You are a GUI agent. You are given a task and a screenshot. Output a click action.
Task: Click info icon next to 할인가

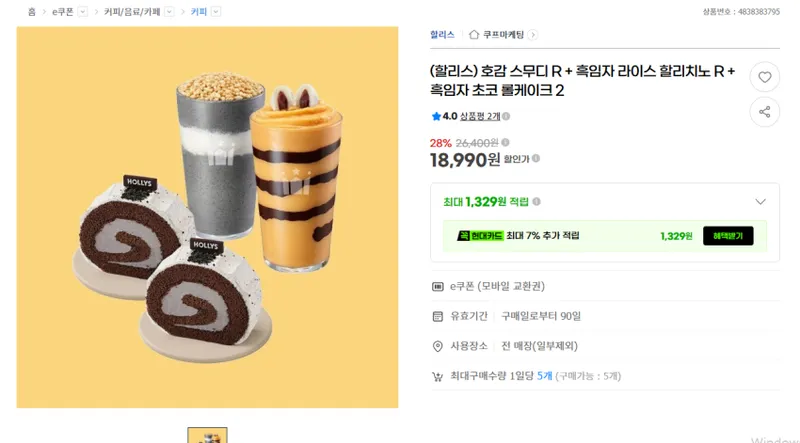tap(536, 159)
